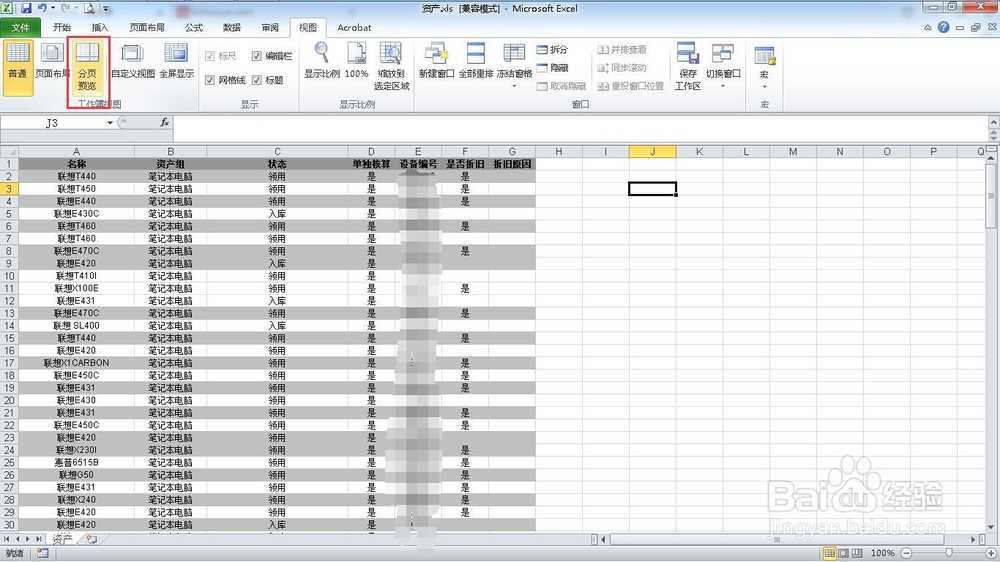This screenshot has width=1000, height=562.
Task: Expand Switch Windows (切换窗口) dropdown
Action: pos(723,85)
